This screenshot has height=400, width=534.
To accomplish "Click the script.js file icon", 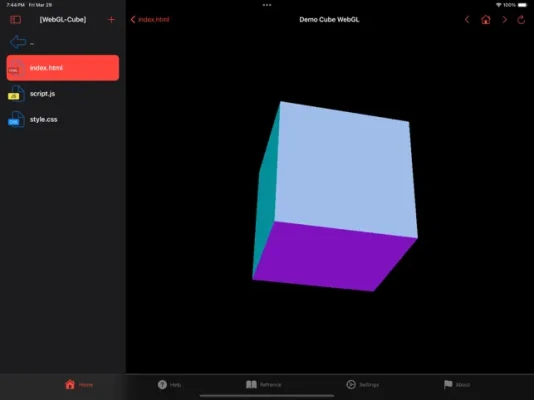I will pos(16,94).
